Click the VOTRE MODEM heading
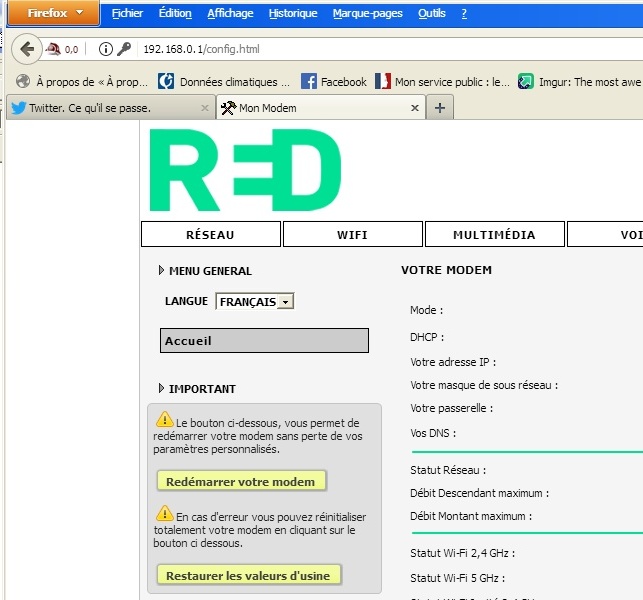This screenshot has height=600, width=643. tap(447, 270)
